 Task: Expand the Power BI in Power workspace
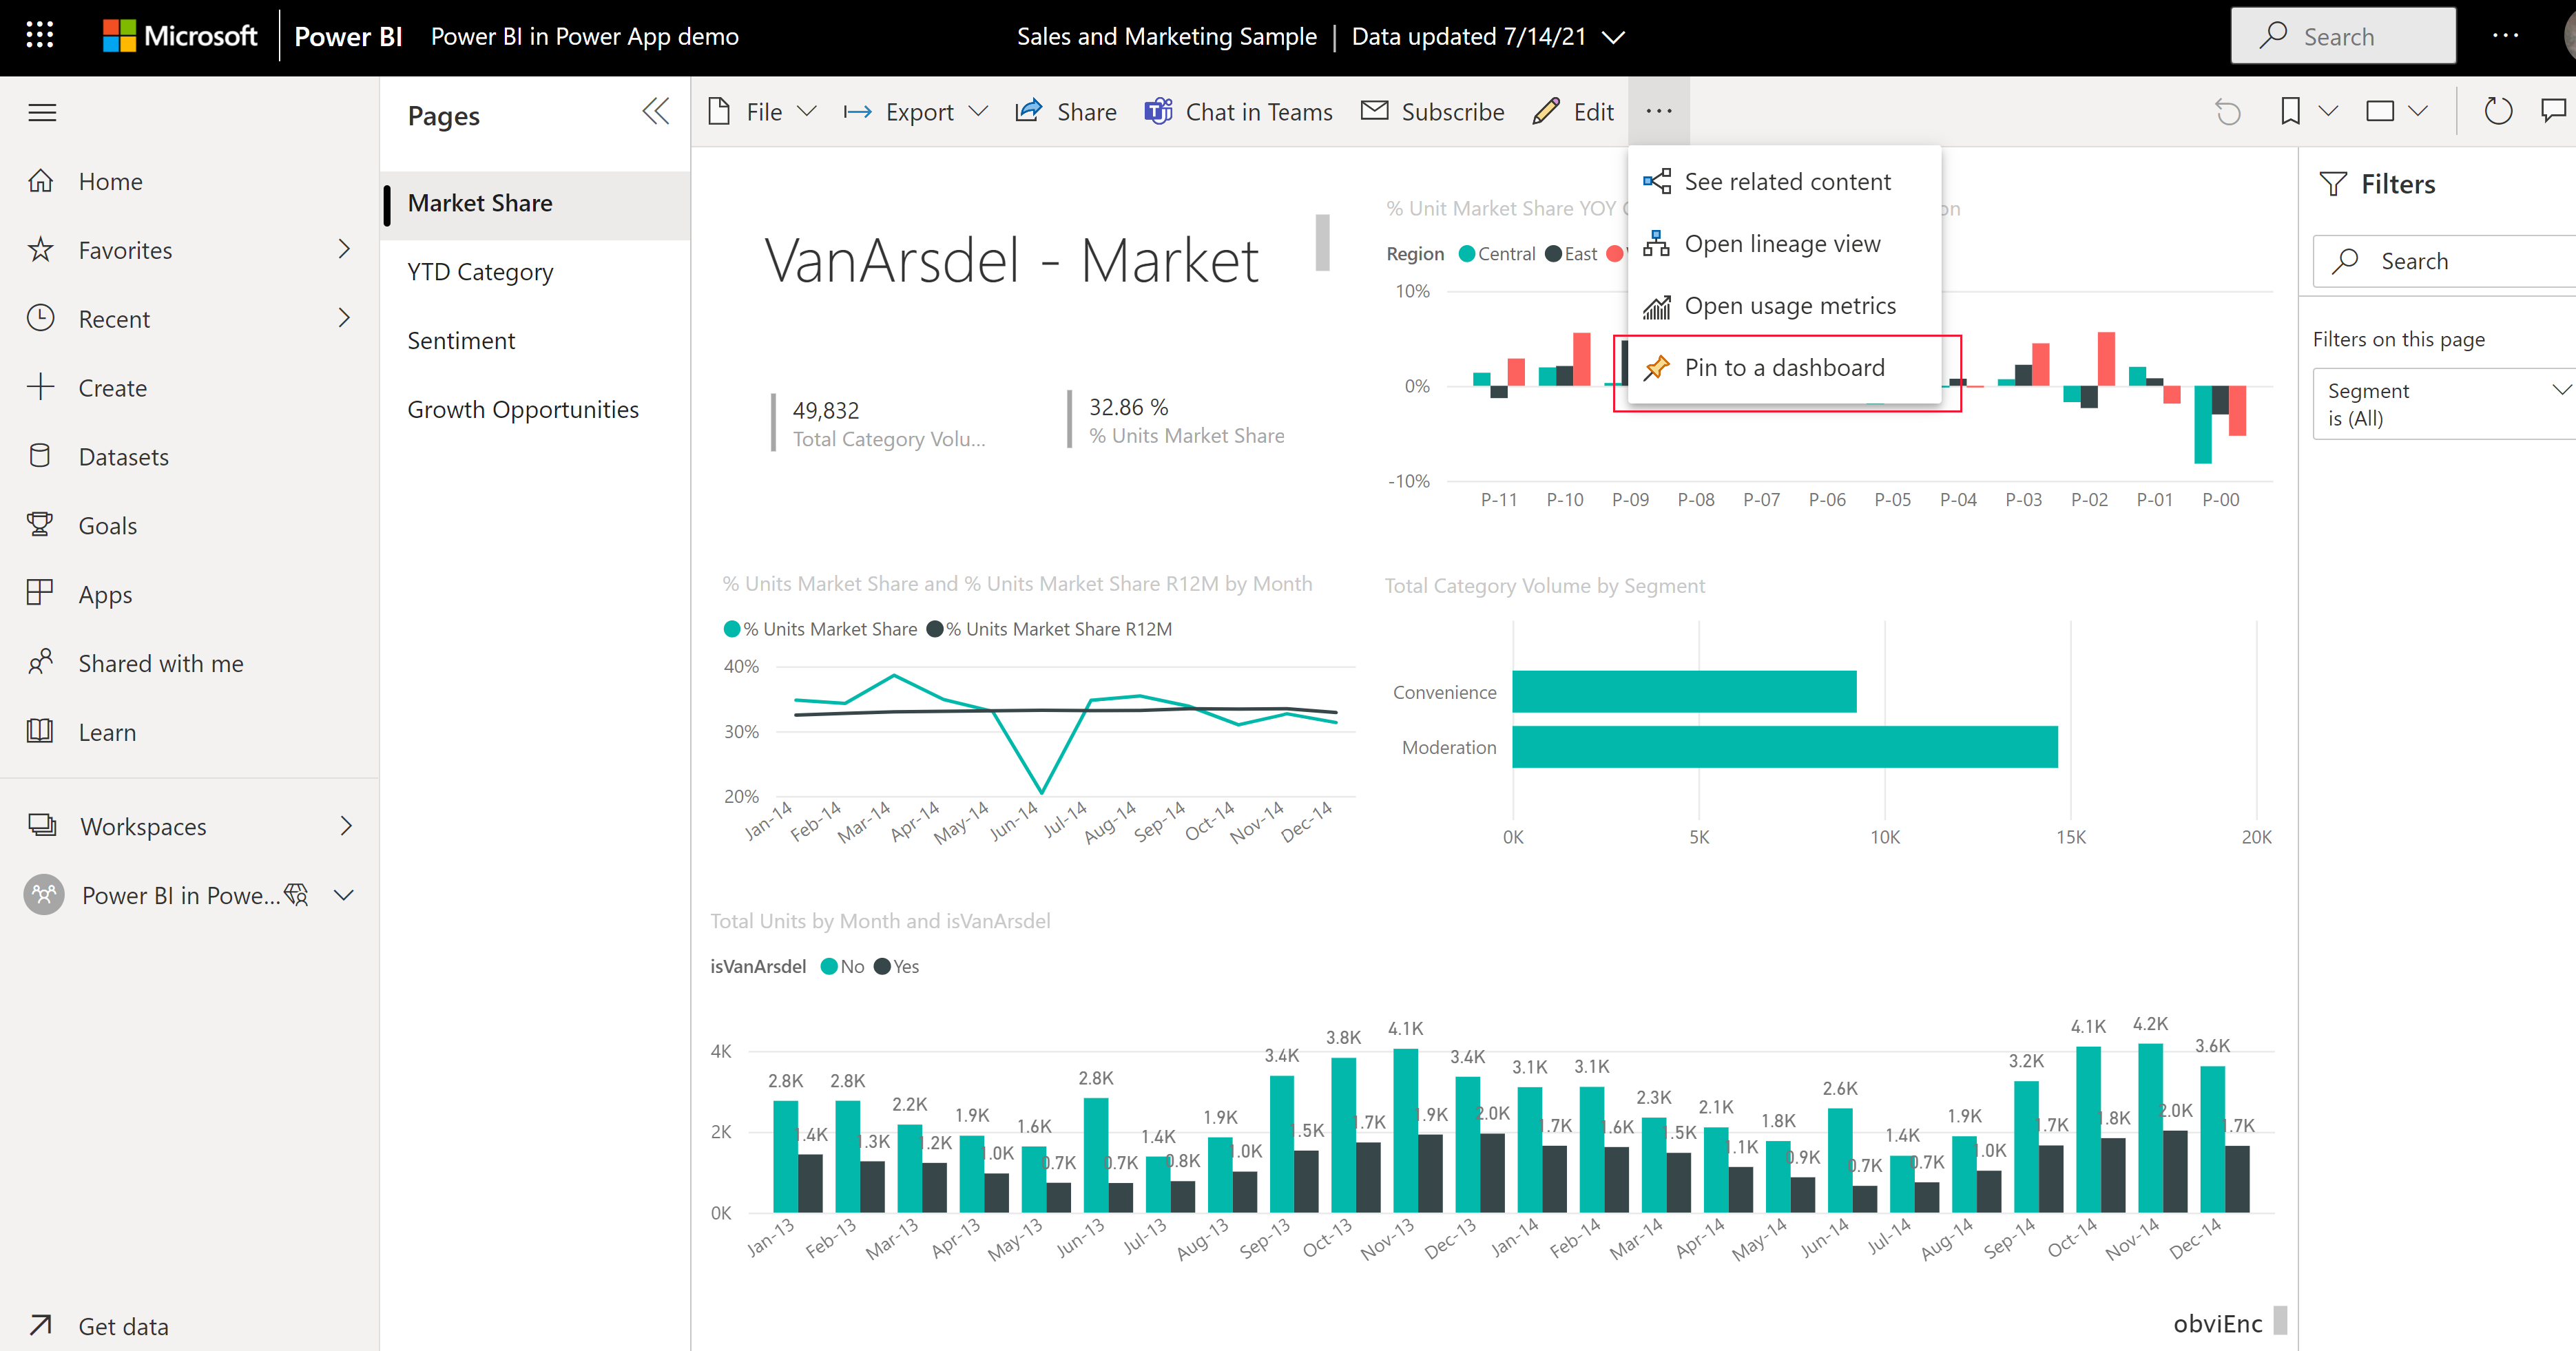click(341, 894)
